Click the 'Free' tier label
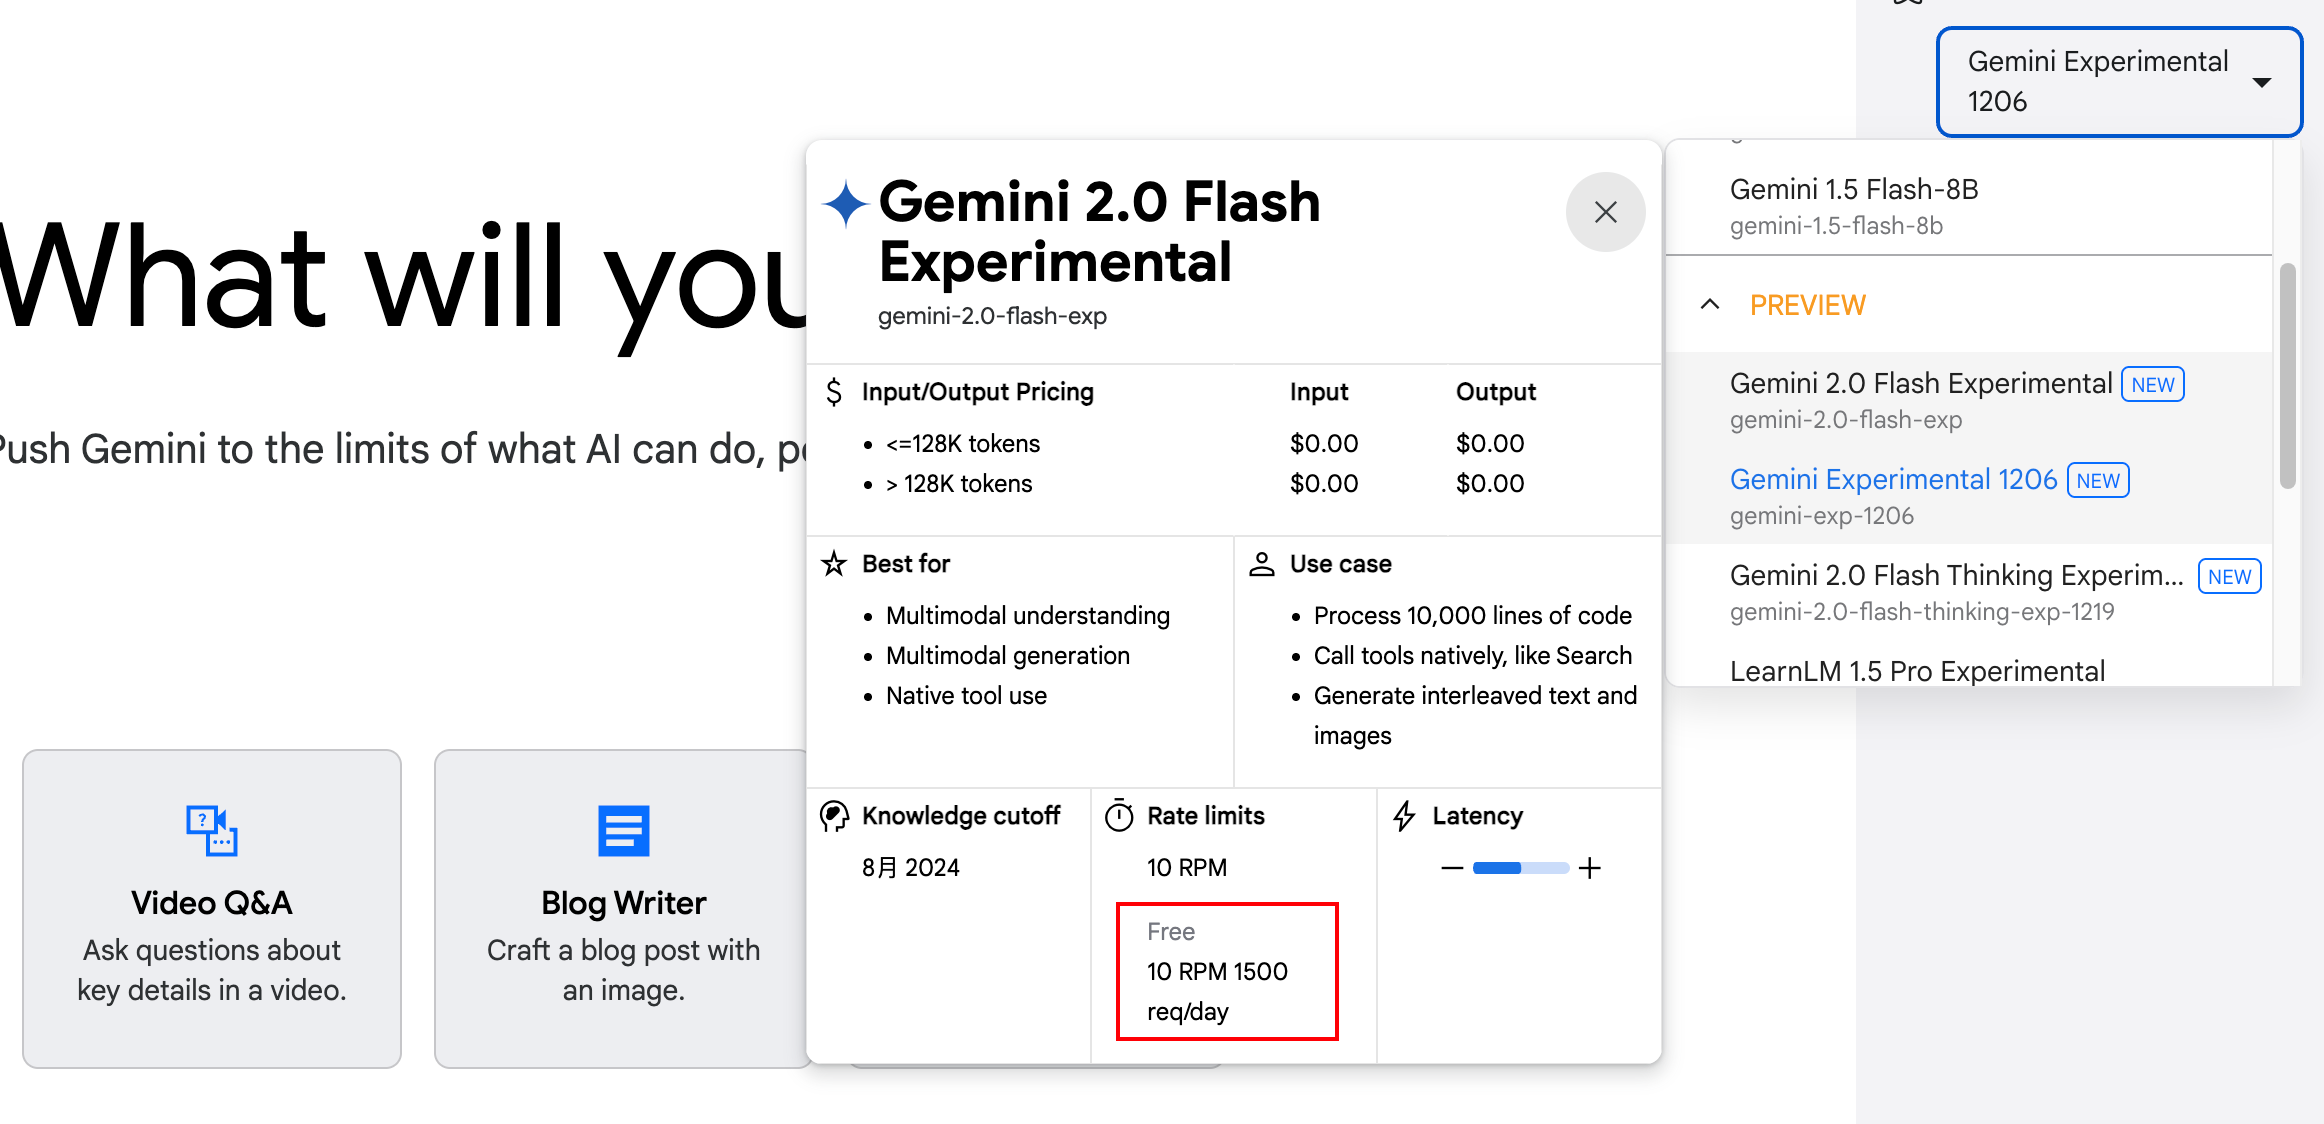Image resolution: width=2324 pixels, height=1124 pixels. pos(1171,932)
